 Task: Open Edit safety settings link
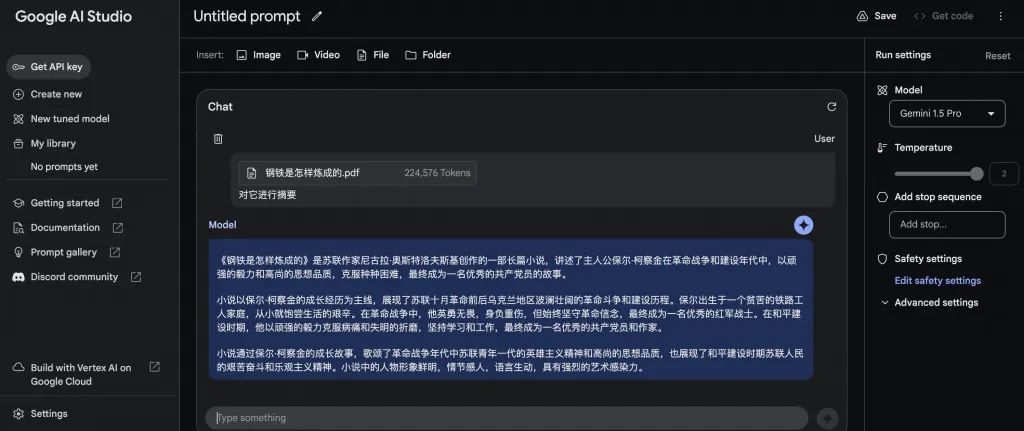(x=937, y=281)
